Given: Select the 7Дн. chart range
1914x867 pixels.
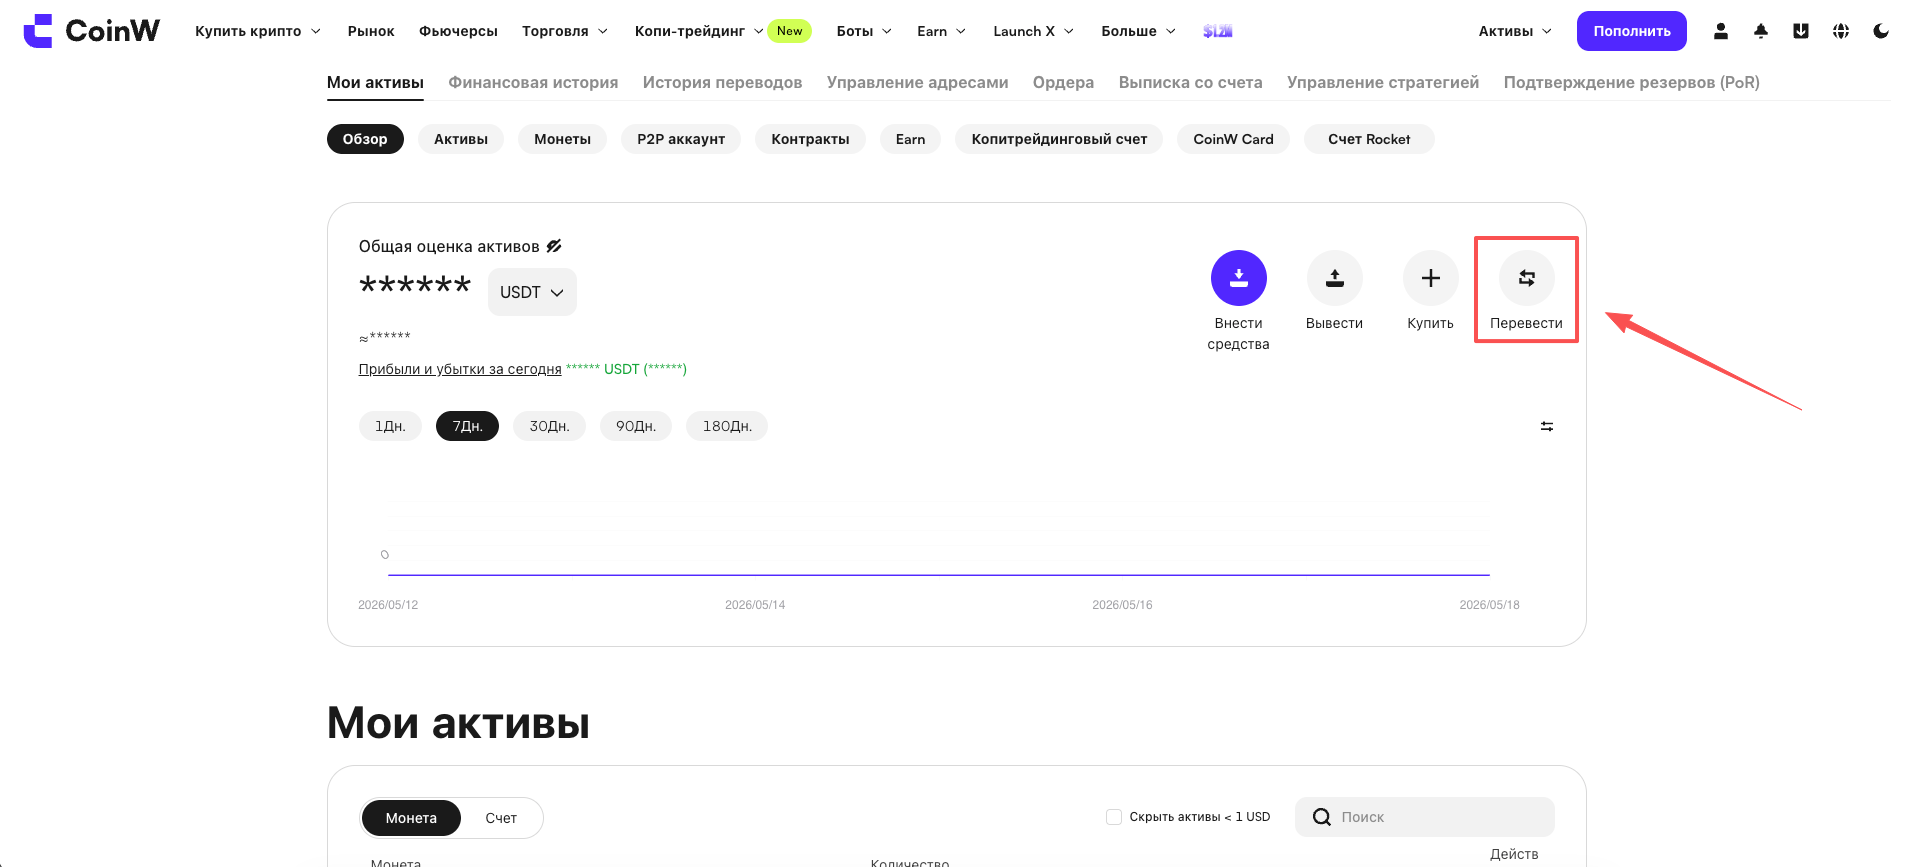Looking at the screenshot, I should tap(467, 426).
